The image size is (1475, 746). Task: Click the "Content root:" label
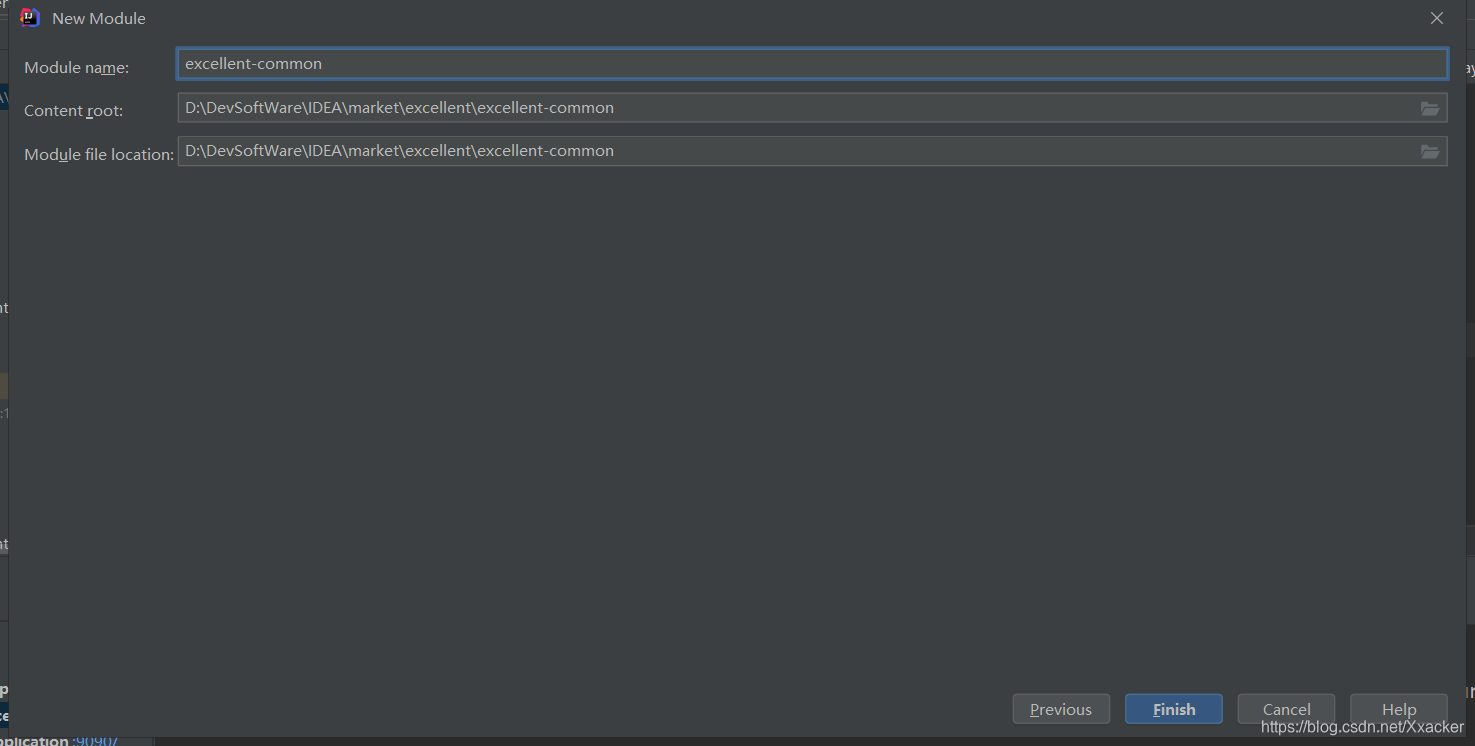click(x=74, y=111)
